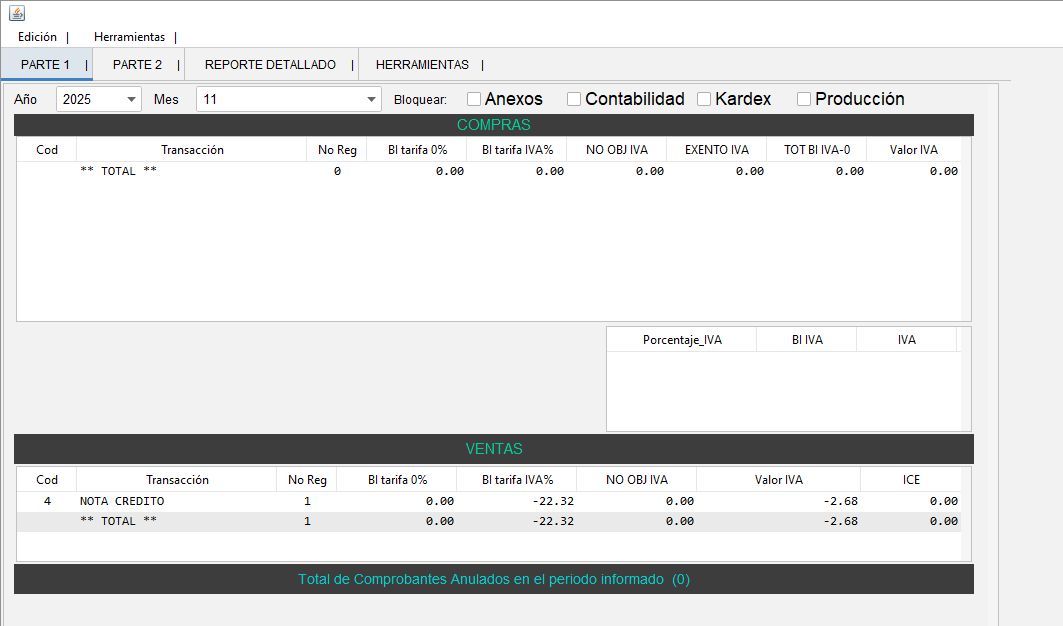Viewport: 1063px width, 626px height.
Task: Click the Valor IVA header in VENTAS table
Action: pos(778,480)
